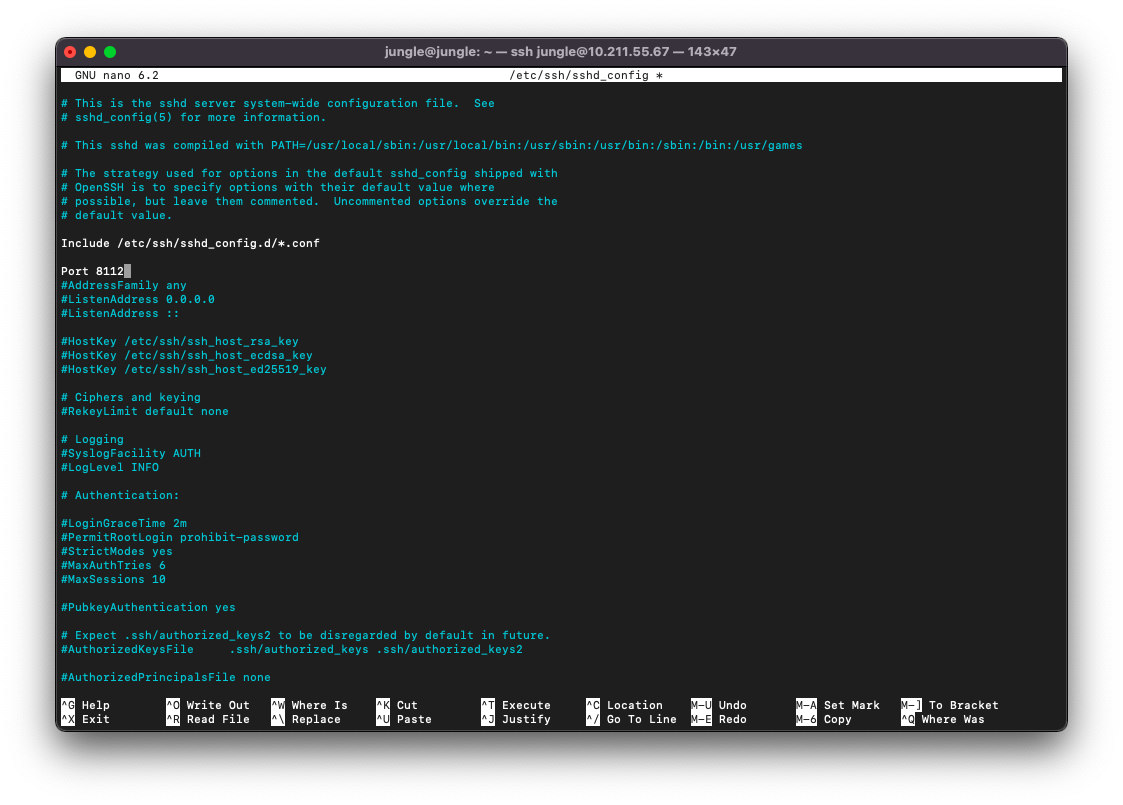Minimize the terminal with the yellow button

[x=90, y=52]
